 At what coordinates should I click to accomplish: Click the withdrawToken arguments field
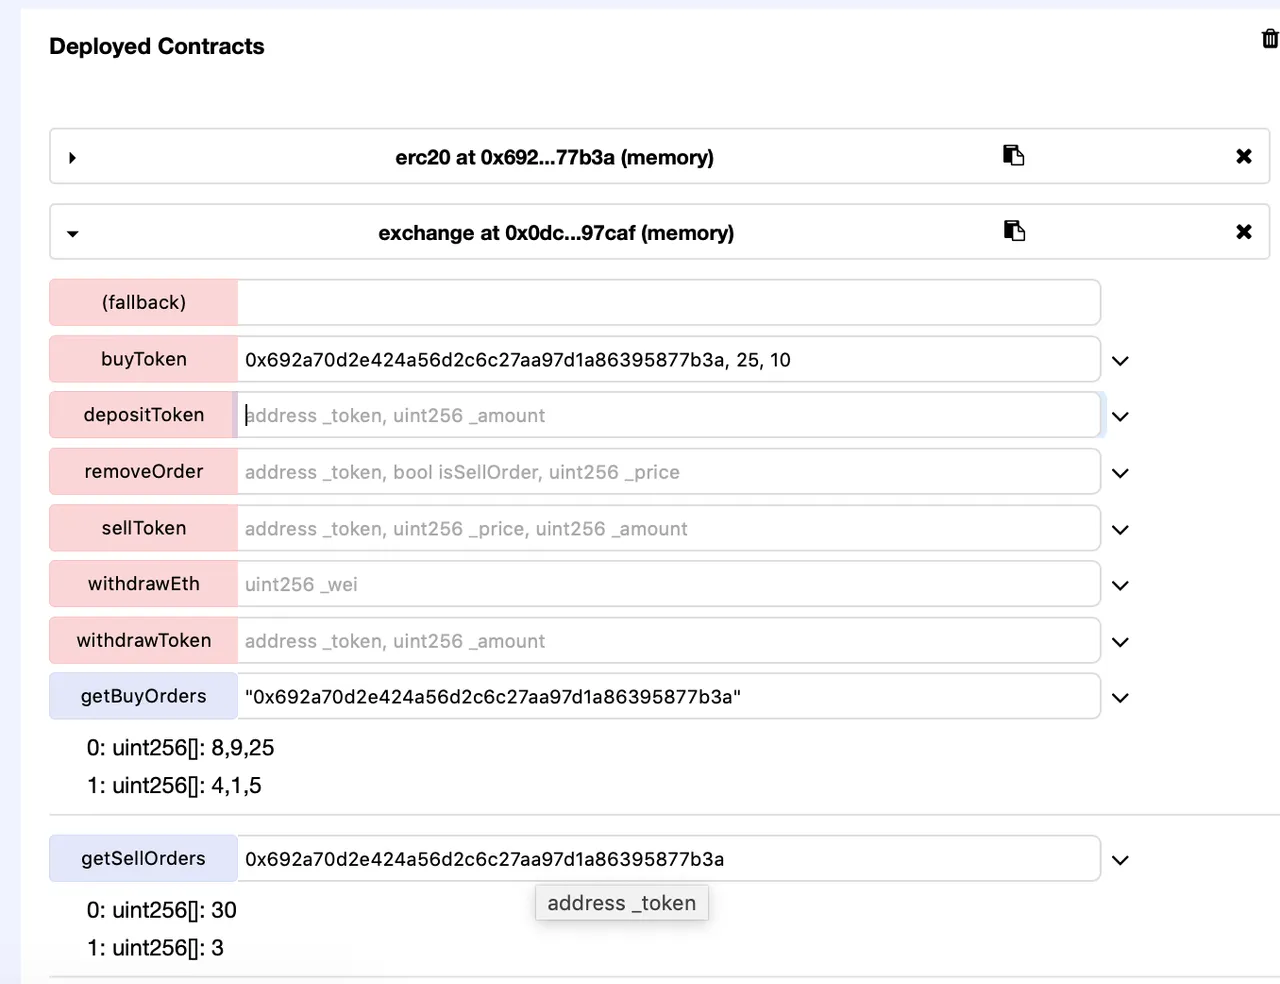[668, 641]
